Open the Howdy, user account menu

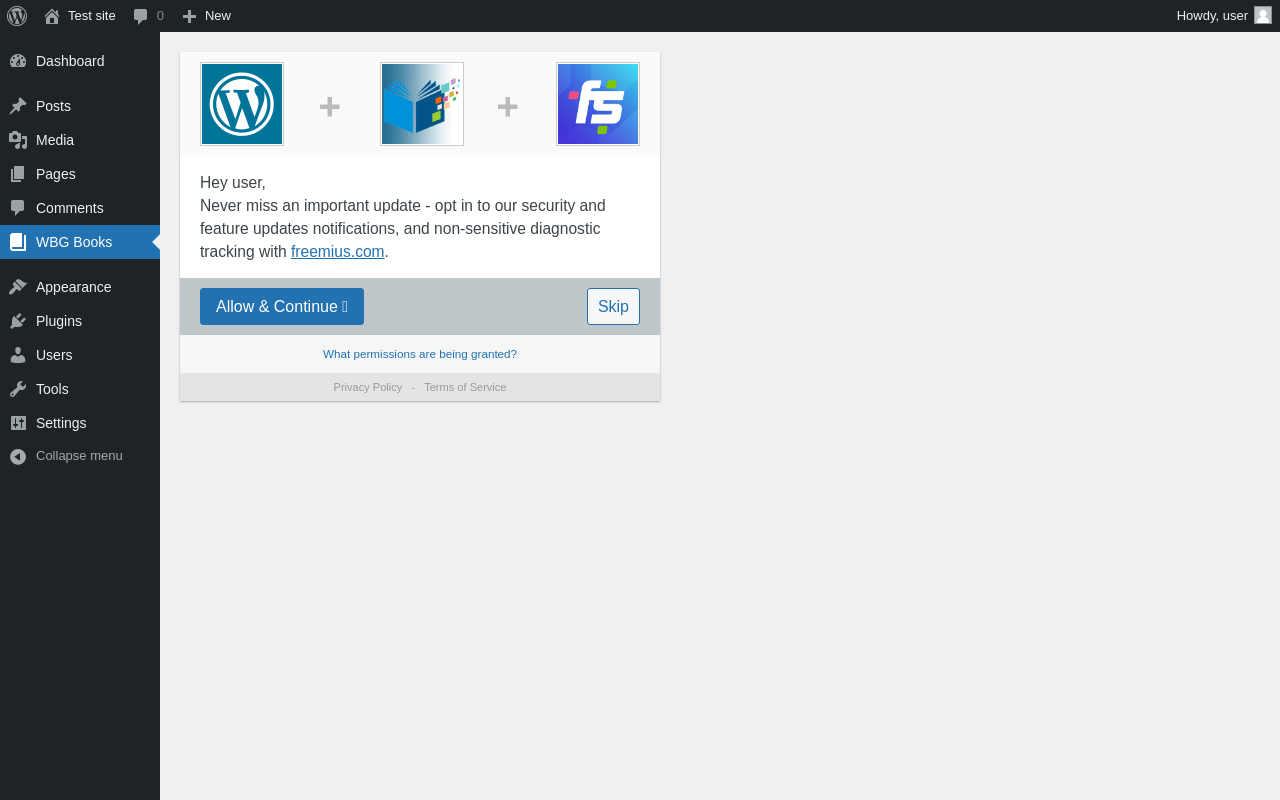click(x=1224, y=16)
